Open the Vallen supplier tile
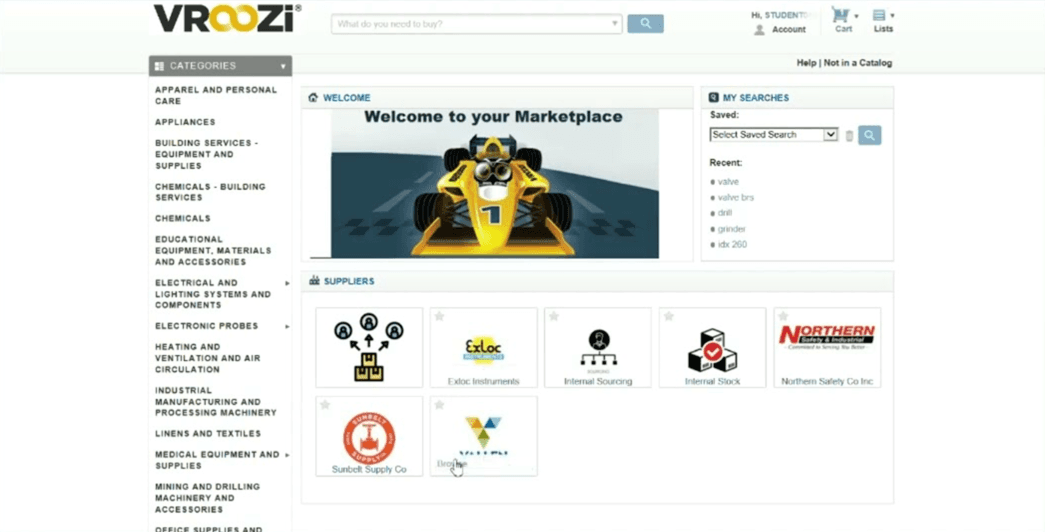The height and width of the screenshot is (532, 1045). pos(484,436)
